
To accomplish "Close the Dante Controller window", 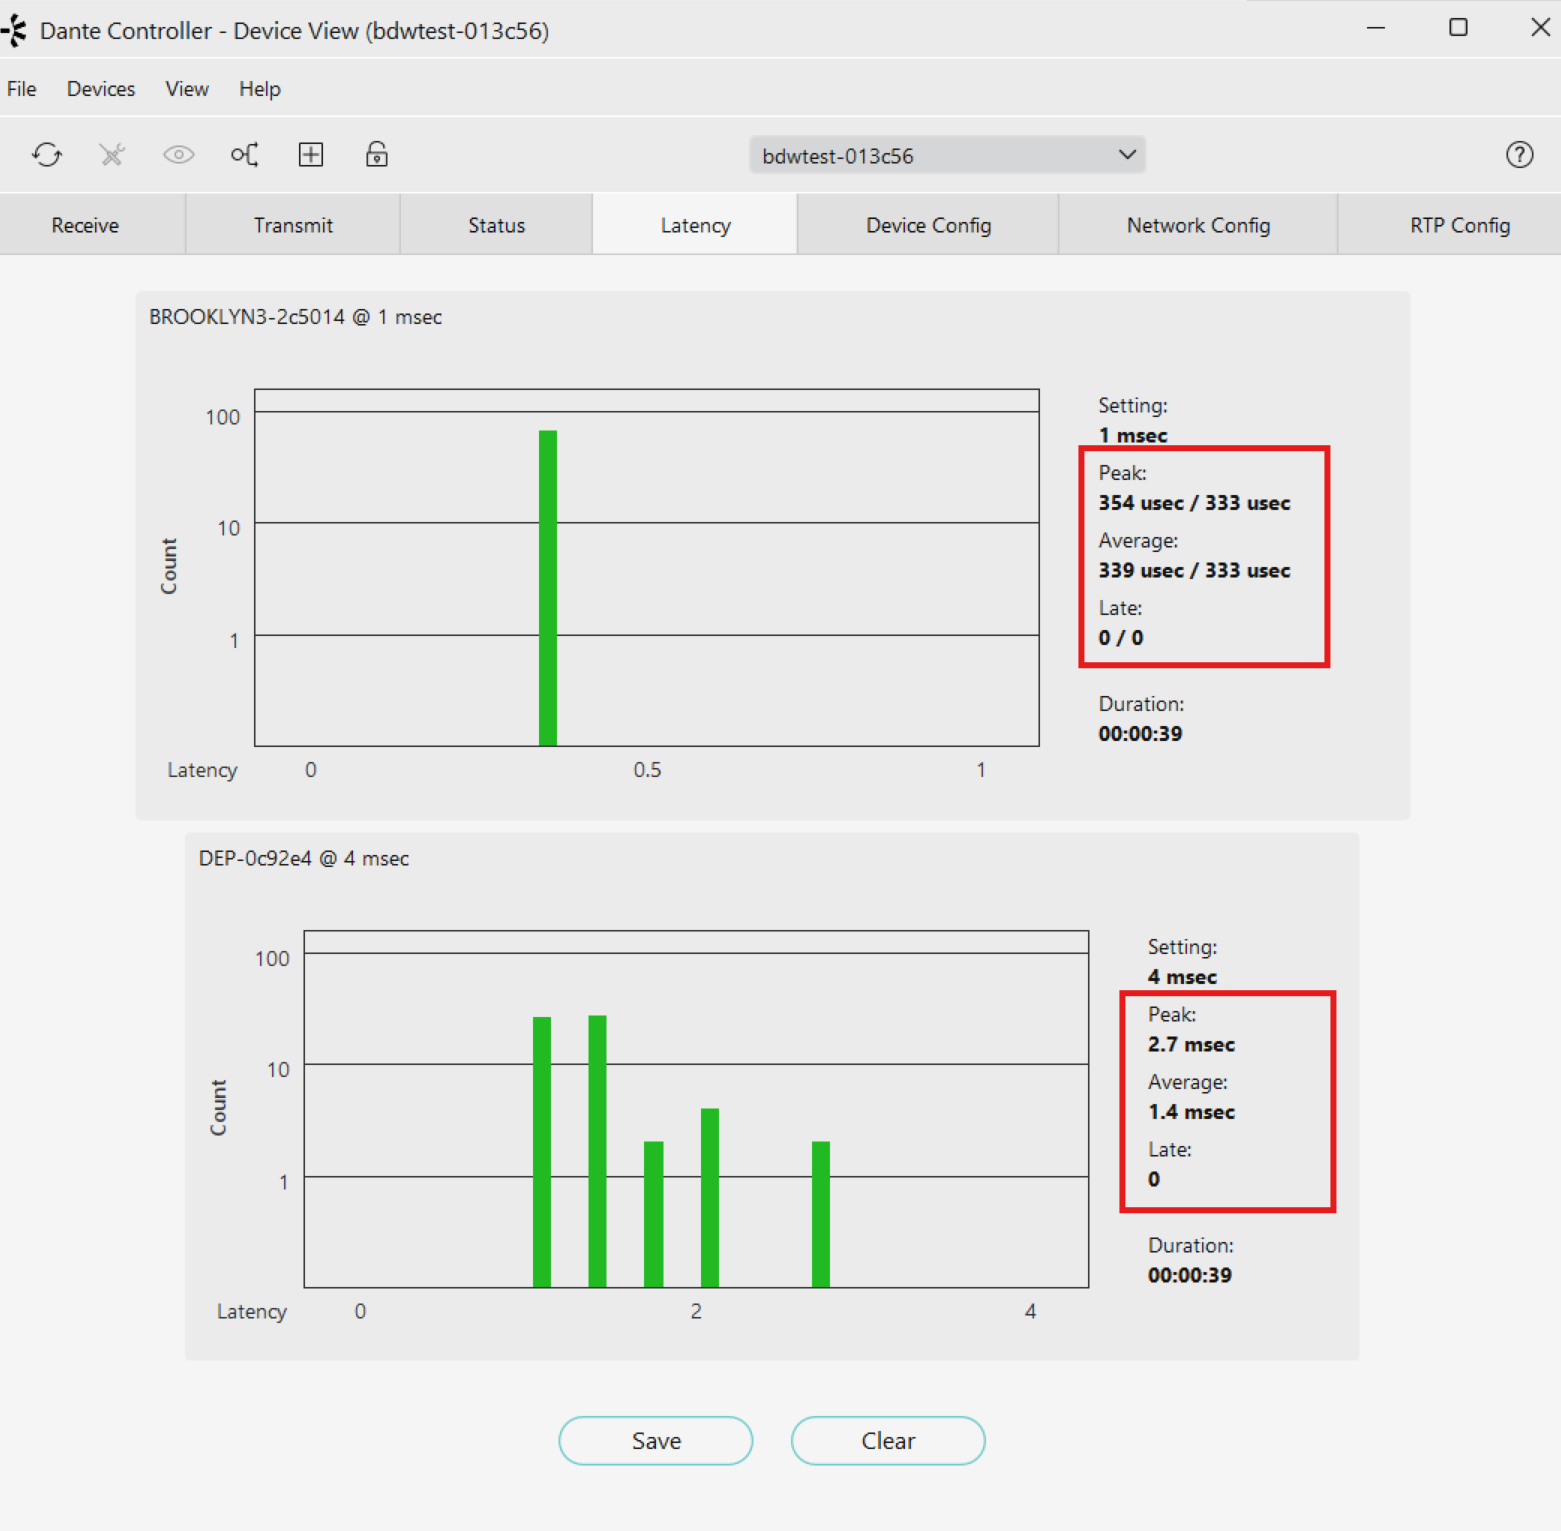I will tap(1540, 28).
